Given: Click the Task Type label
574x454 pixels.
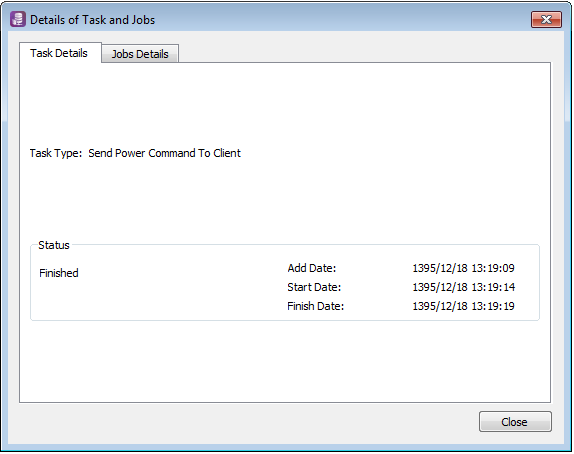Looking at the screenshot, I should pos(56,153).
